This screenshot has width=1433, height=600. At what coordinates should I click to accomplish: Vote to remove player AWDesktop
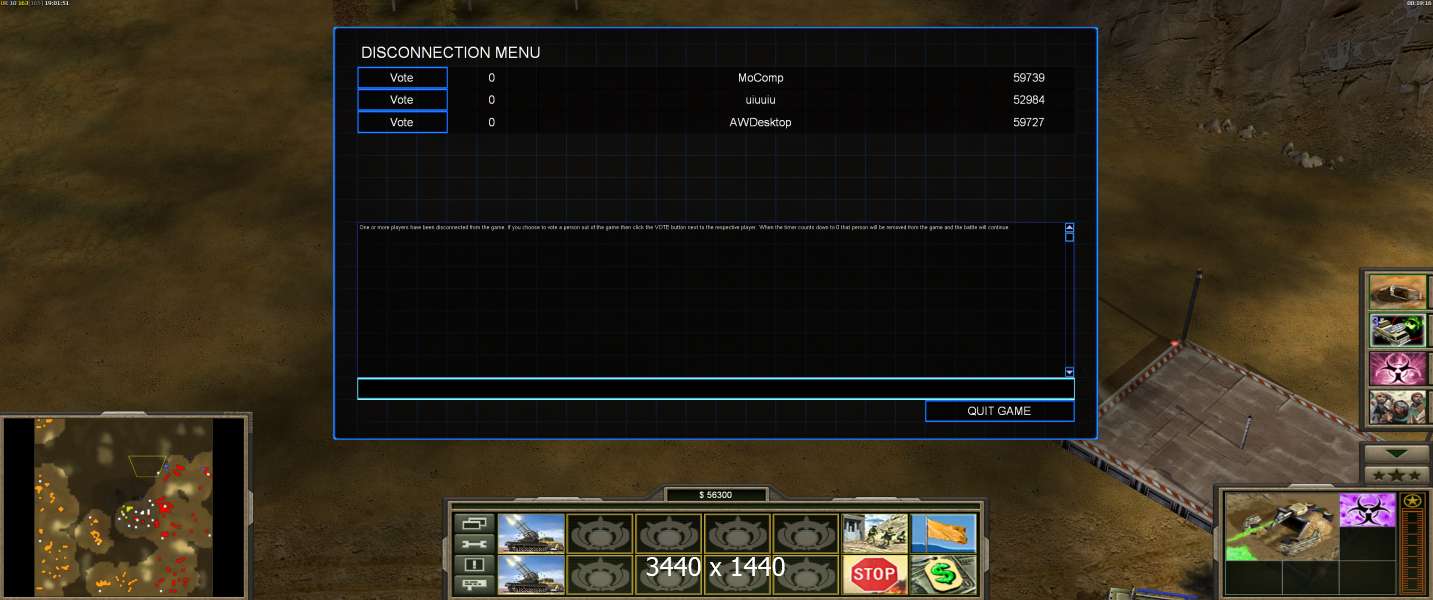(402, 122)
